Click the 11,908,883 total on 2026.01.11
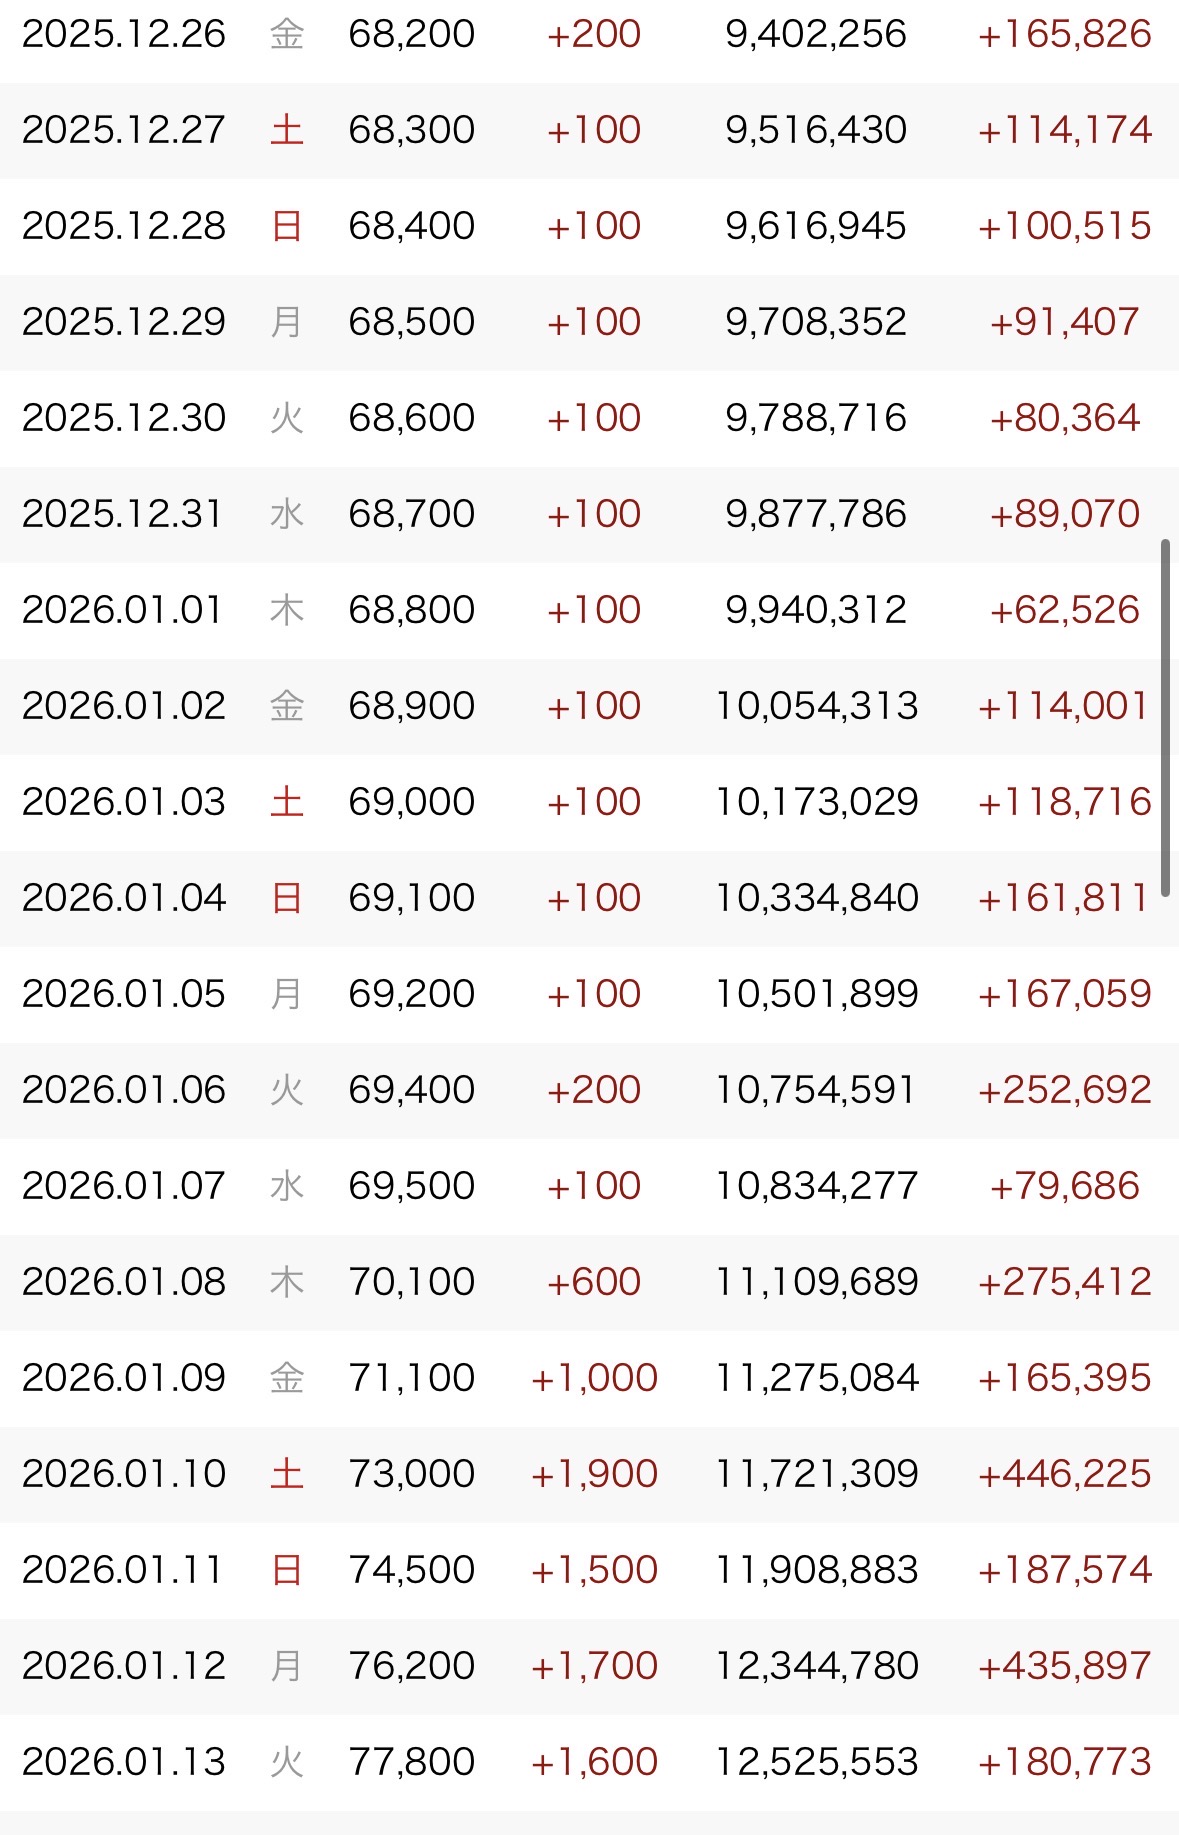Viewport: 1179px width, 1835px height. (x=816, y=1570)
